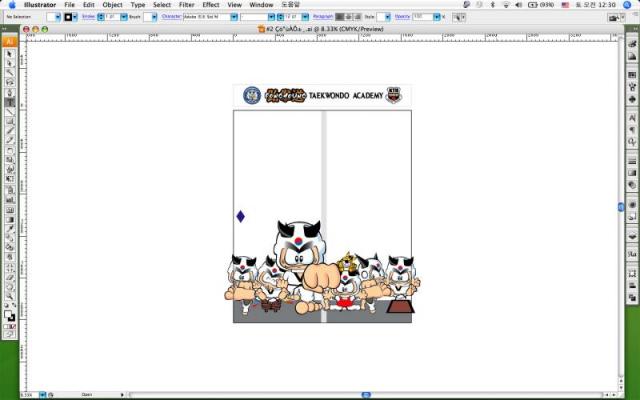This screenshot has height=400, width=640.
Task: Select the Free Transform tool
Action: click(10, 180)
